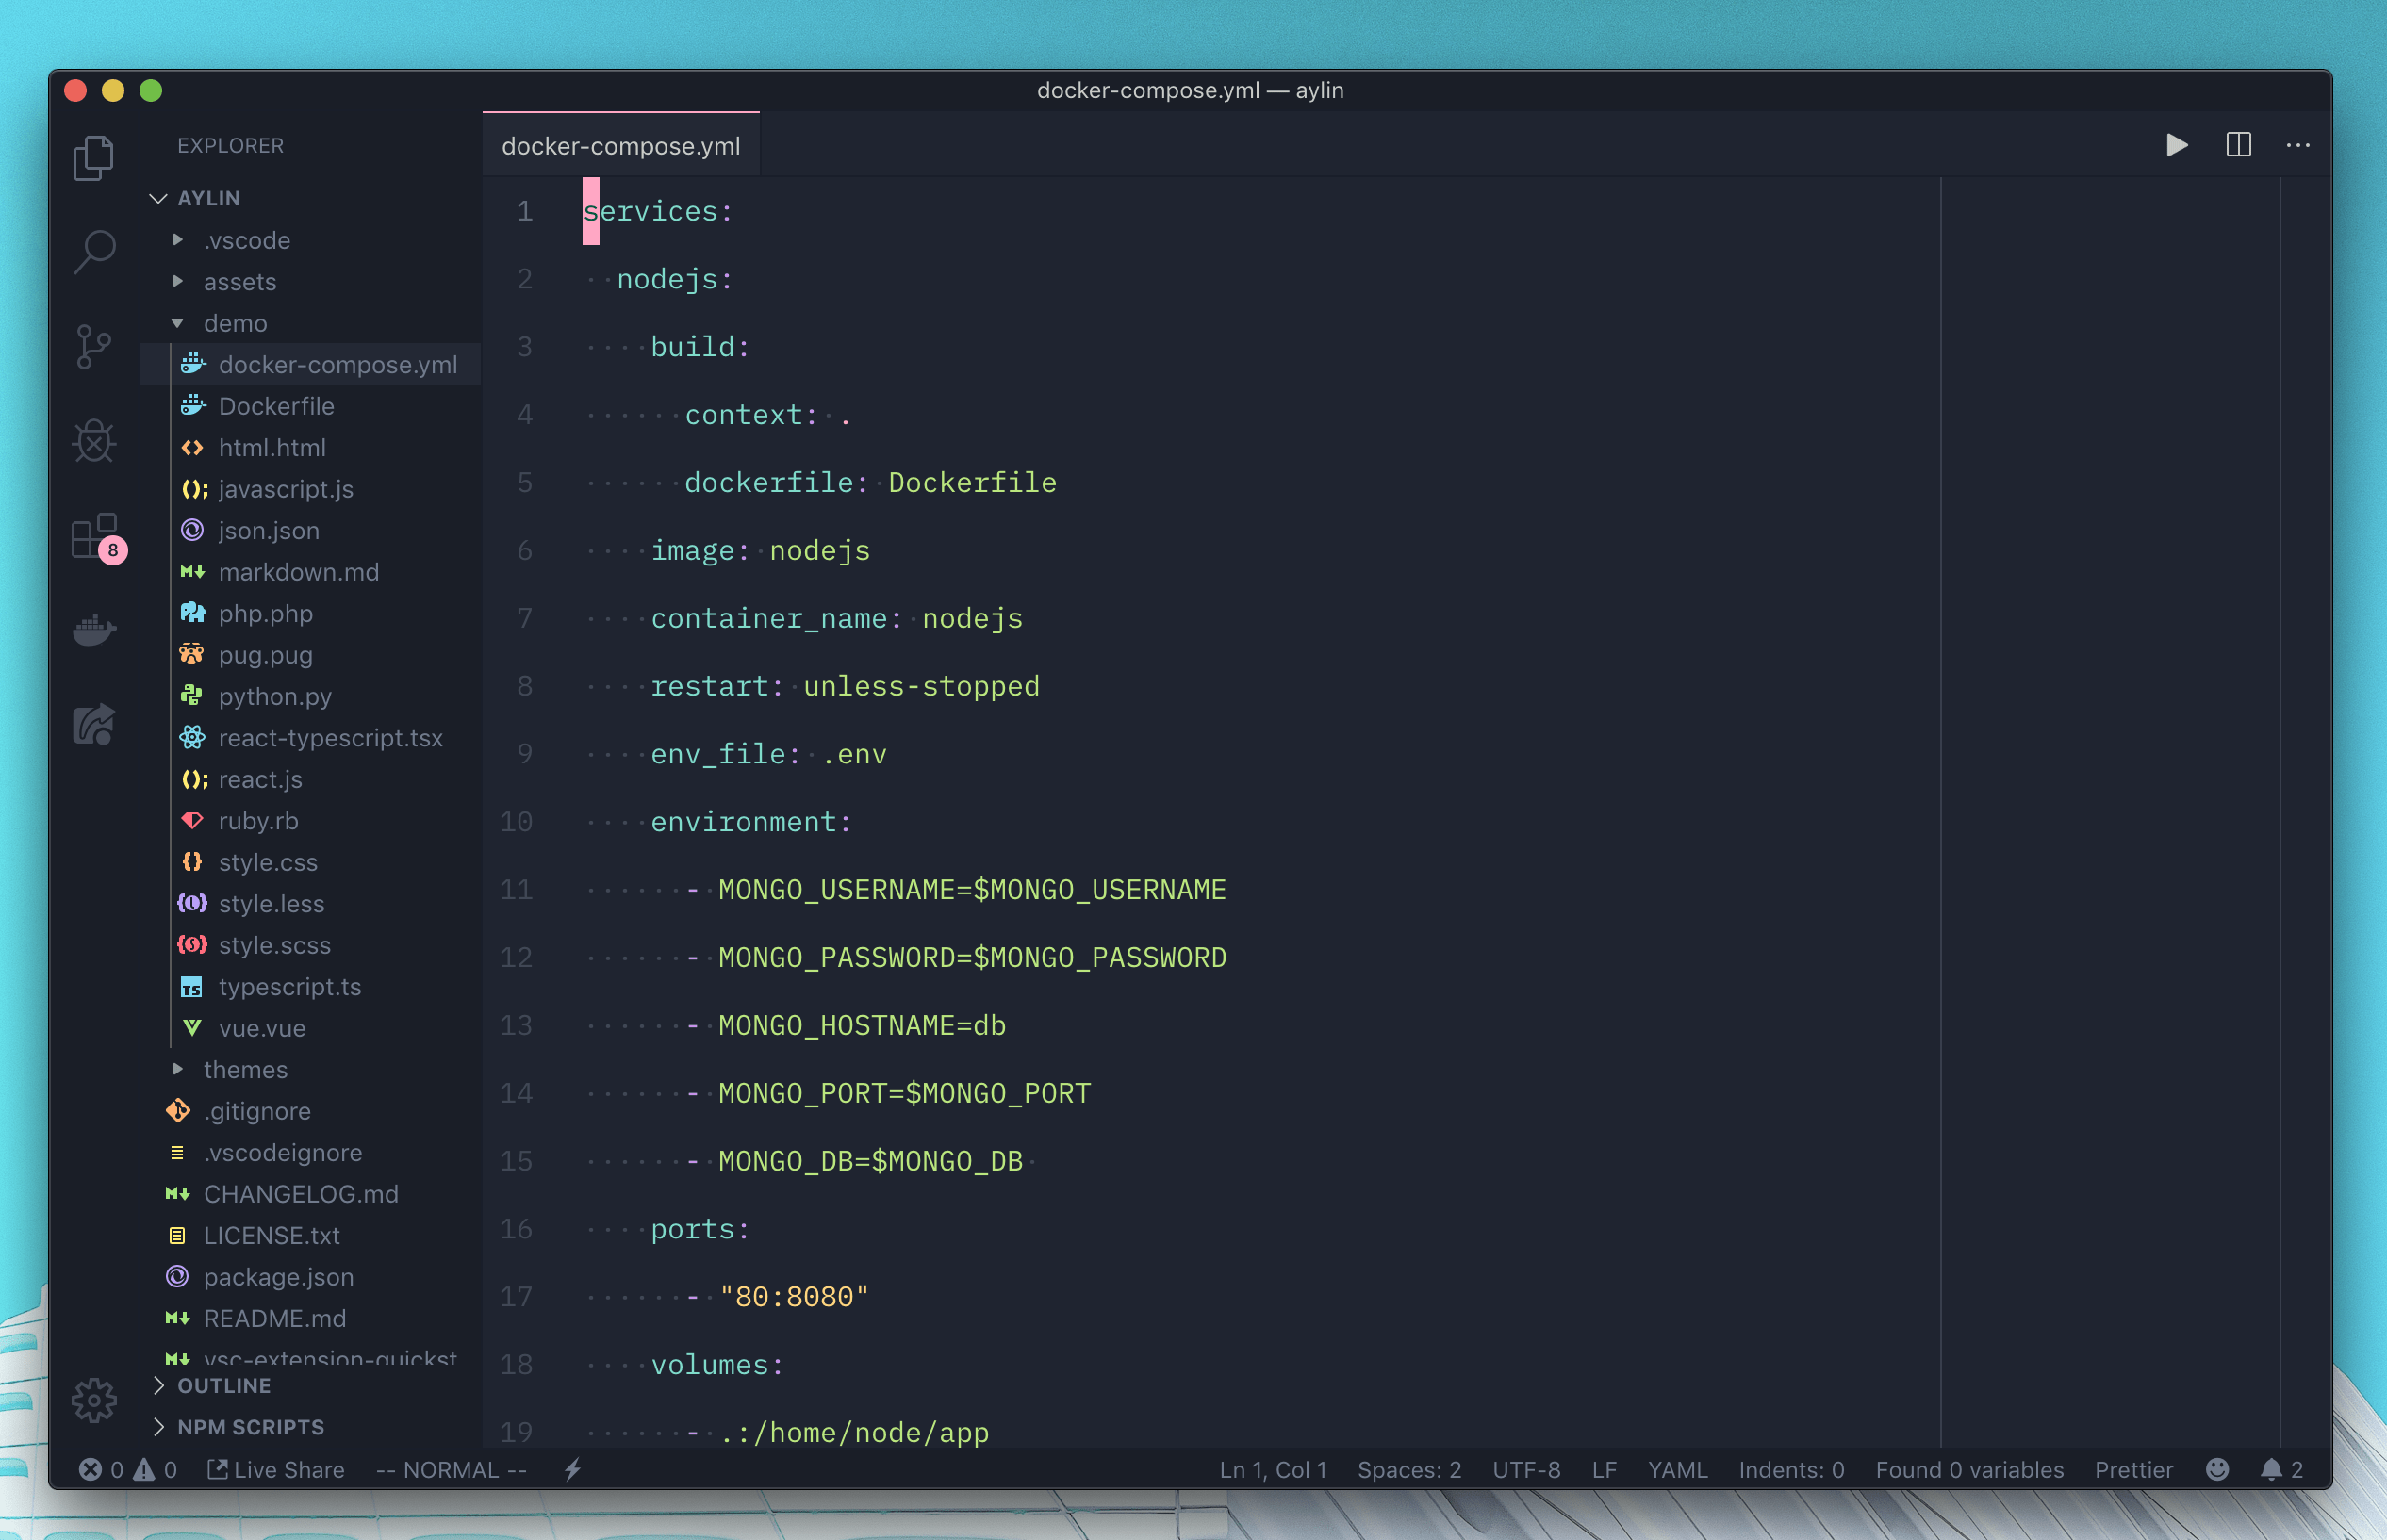Open the more actions ellipsis menu

tap(2297, 145)
